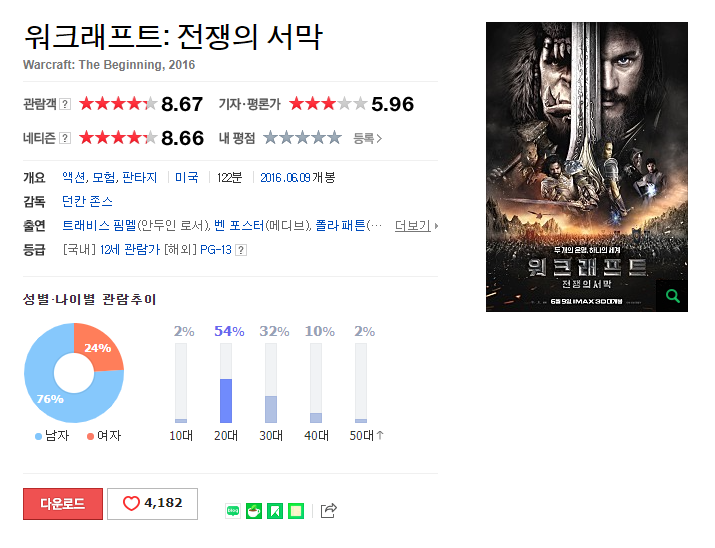Like the movie with the heart button
Image resolution: width=715 pixels, height=548 pixels.
pos(152,504)
